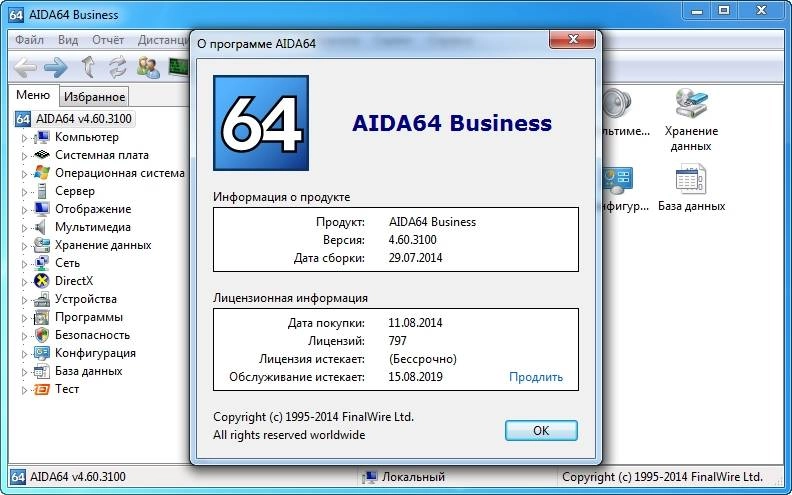Click the Configuration icon in the tree

[x=41, y=353]
